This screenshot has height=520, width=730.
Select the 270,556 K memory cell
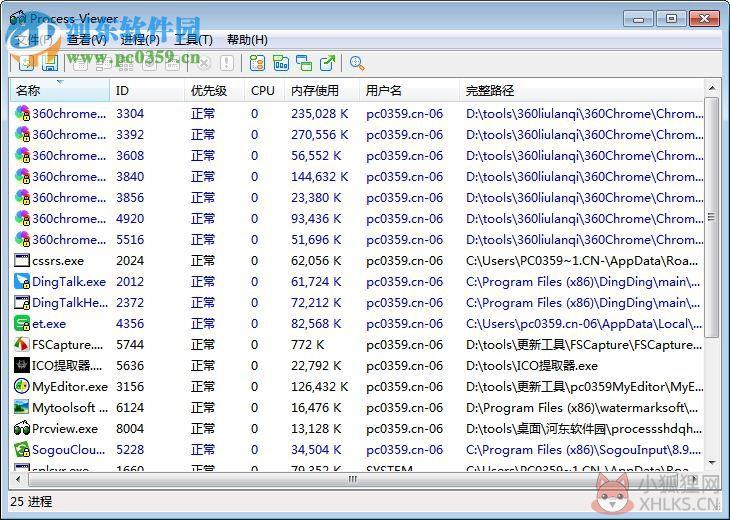coord(320,135)
